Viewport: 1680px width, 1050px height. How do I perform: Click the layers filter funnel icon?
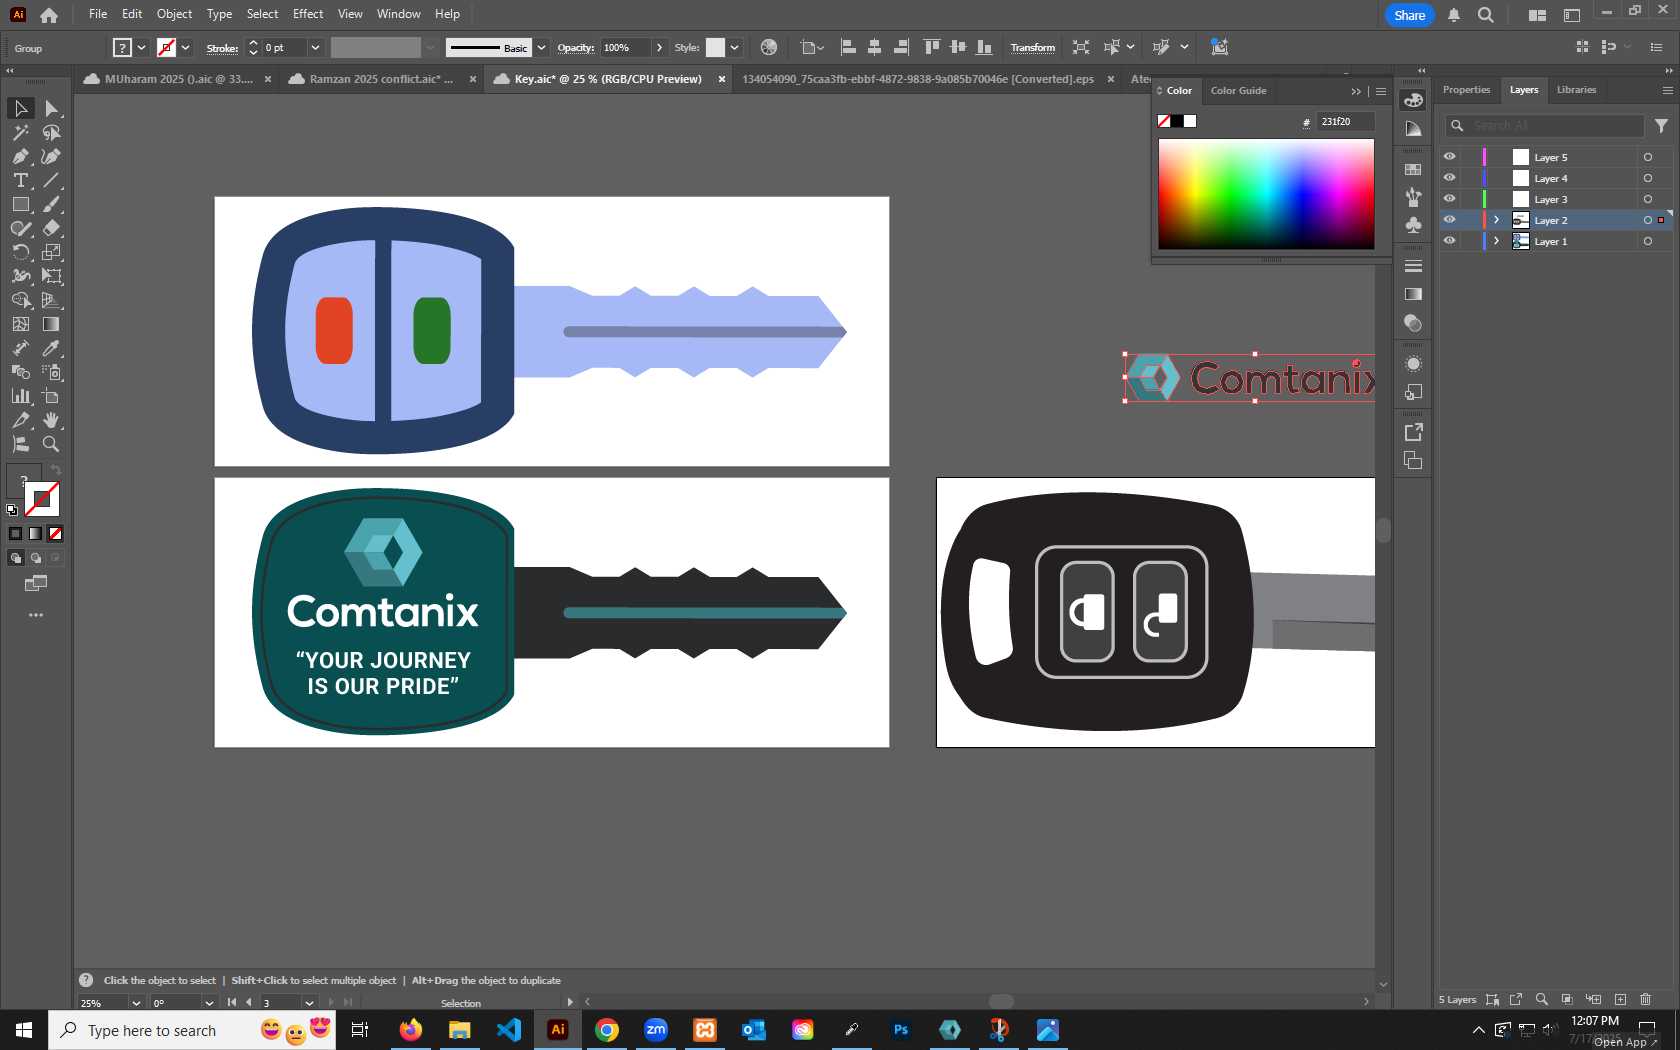point(1661,126)
